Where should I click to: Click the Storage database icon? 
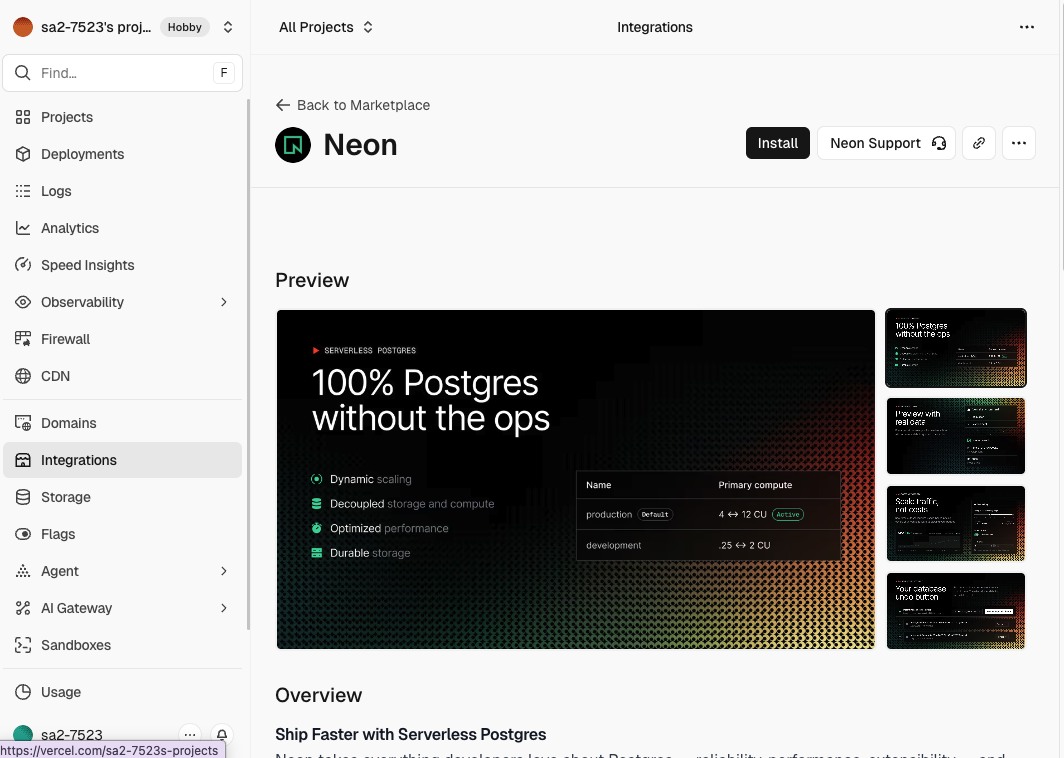pyautogui.click(x=23, y=497)
